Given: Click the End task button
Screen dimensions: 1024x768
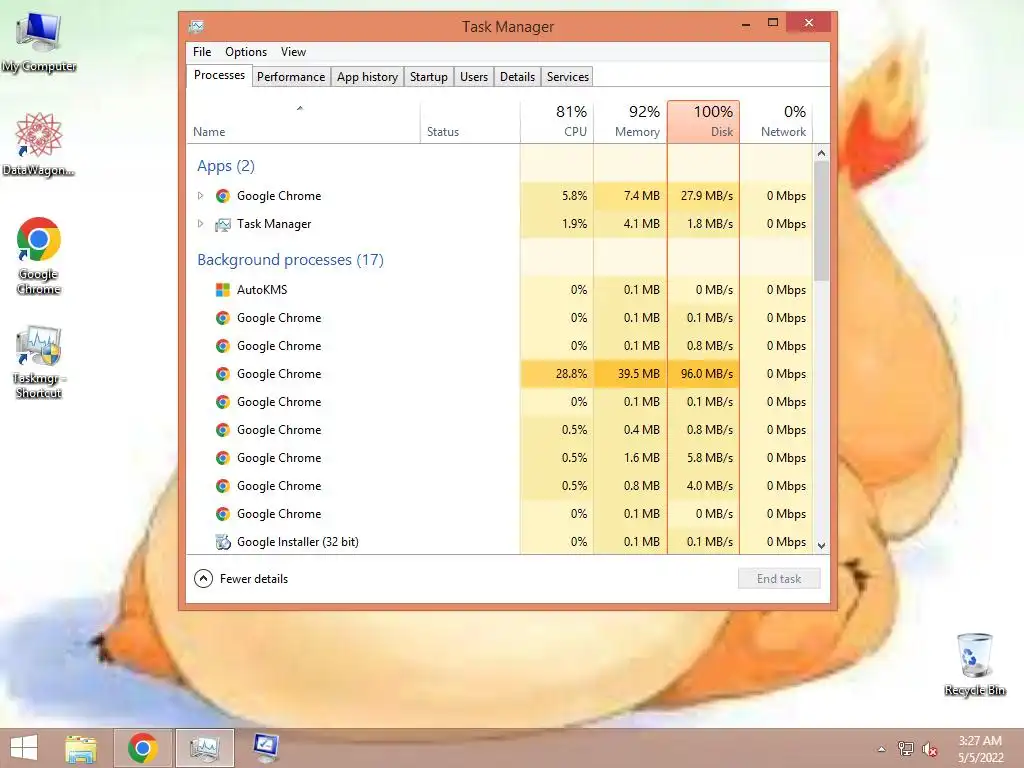Looking at the screenshot, I should (778, 579).
